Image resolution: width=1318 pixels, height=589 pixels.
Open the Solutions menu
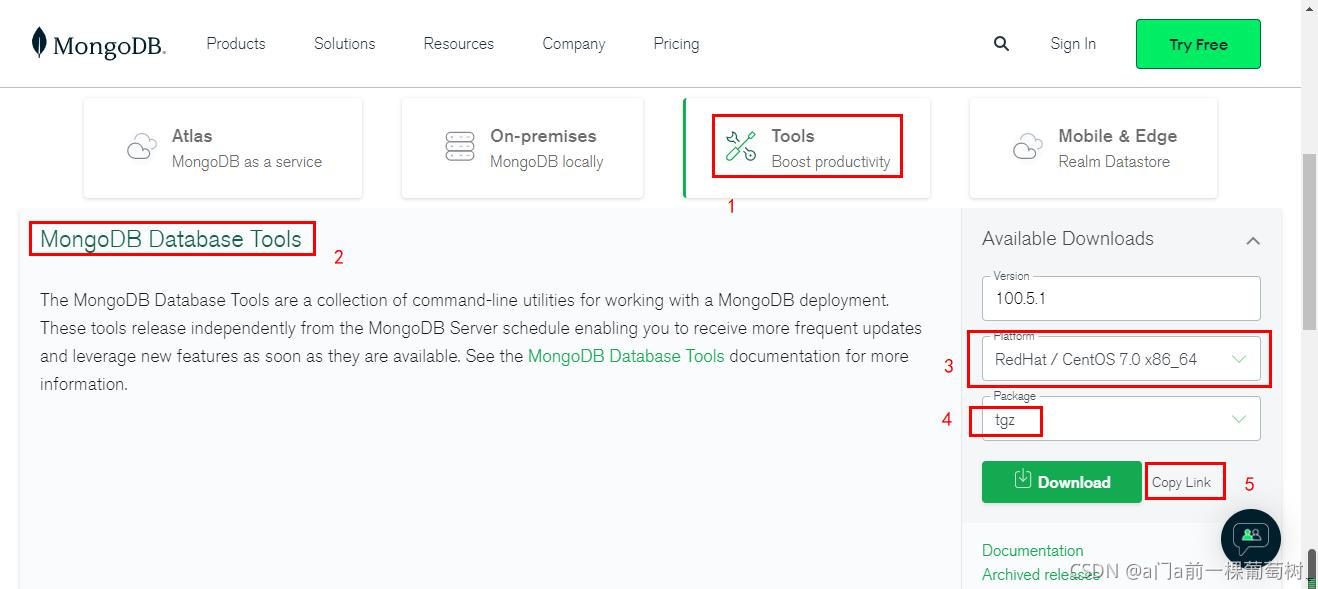(344, 44)
